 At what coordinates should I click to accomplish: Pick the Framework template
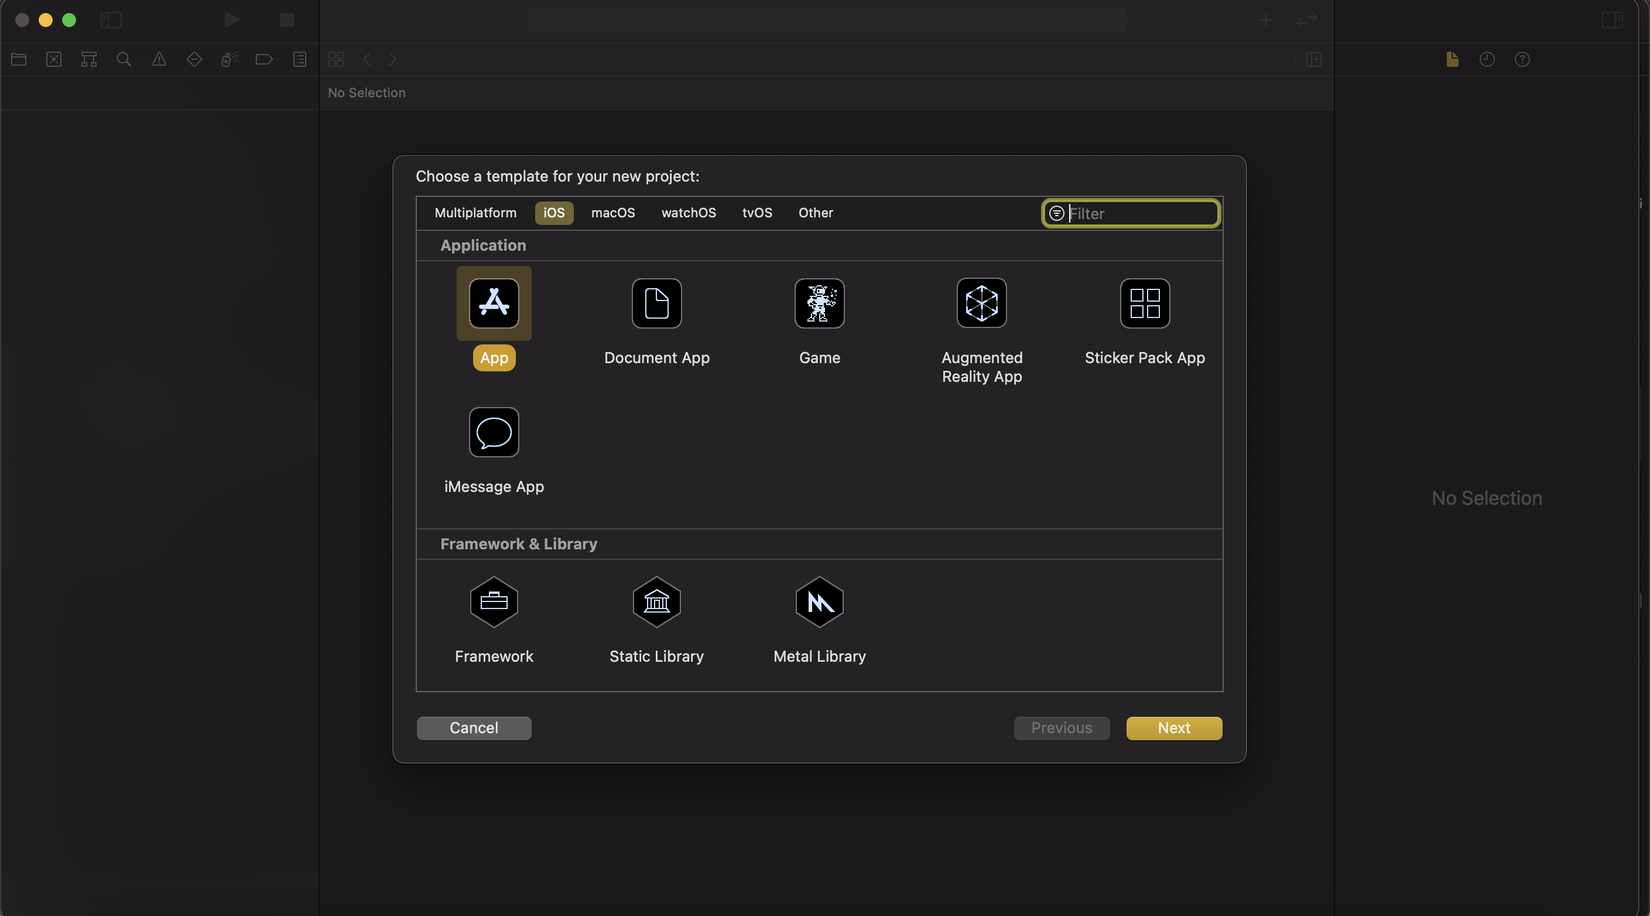494,602
